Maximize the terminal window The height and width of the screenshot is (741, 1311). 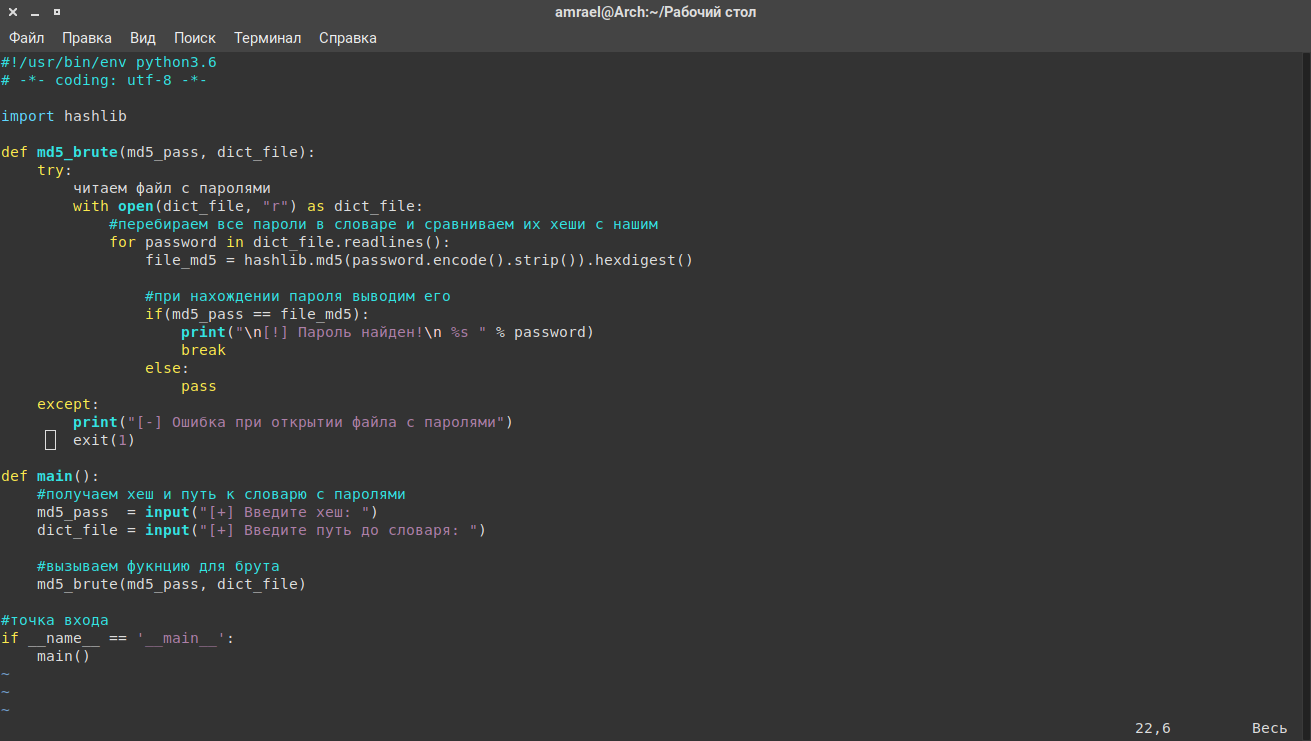pyautogui.click(x=57, y=12)
